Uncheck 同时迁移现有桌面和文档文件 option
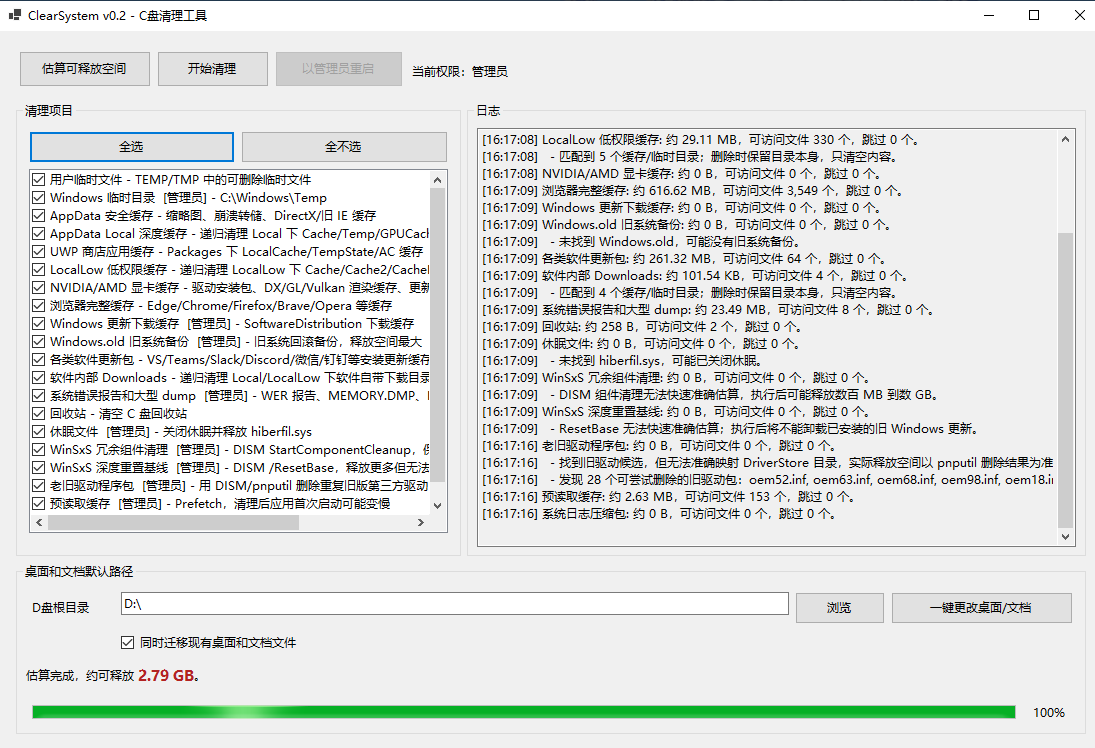This screenshot has height=748, width=1095. click(127, 643)
